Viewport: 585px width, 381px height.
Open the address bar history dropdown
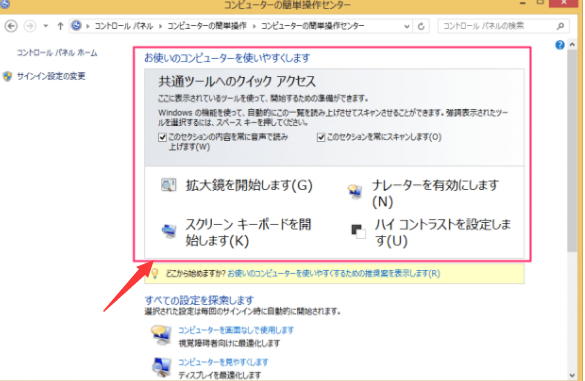pyautogui.click(x=407, y=26)
